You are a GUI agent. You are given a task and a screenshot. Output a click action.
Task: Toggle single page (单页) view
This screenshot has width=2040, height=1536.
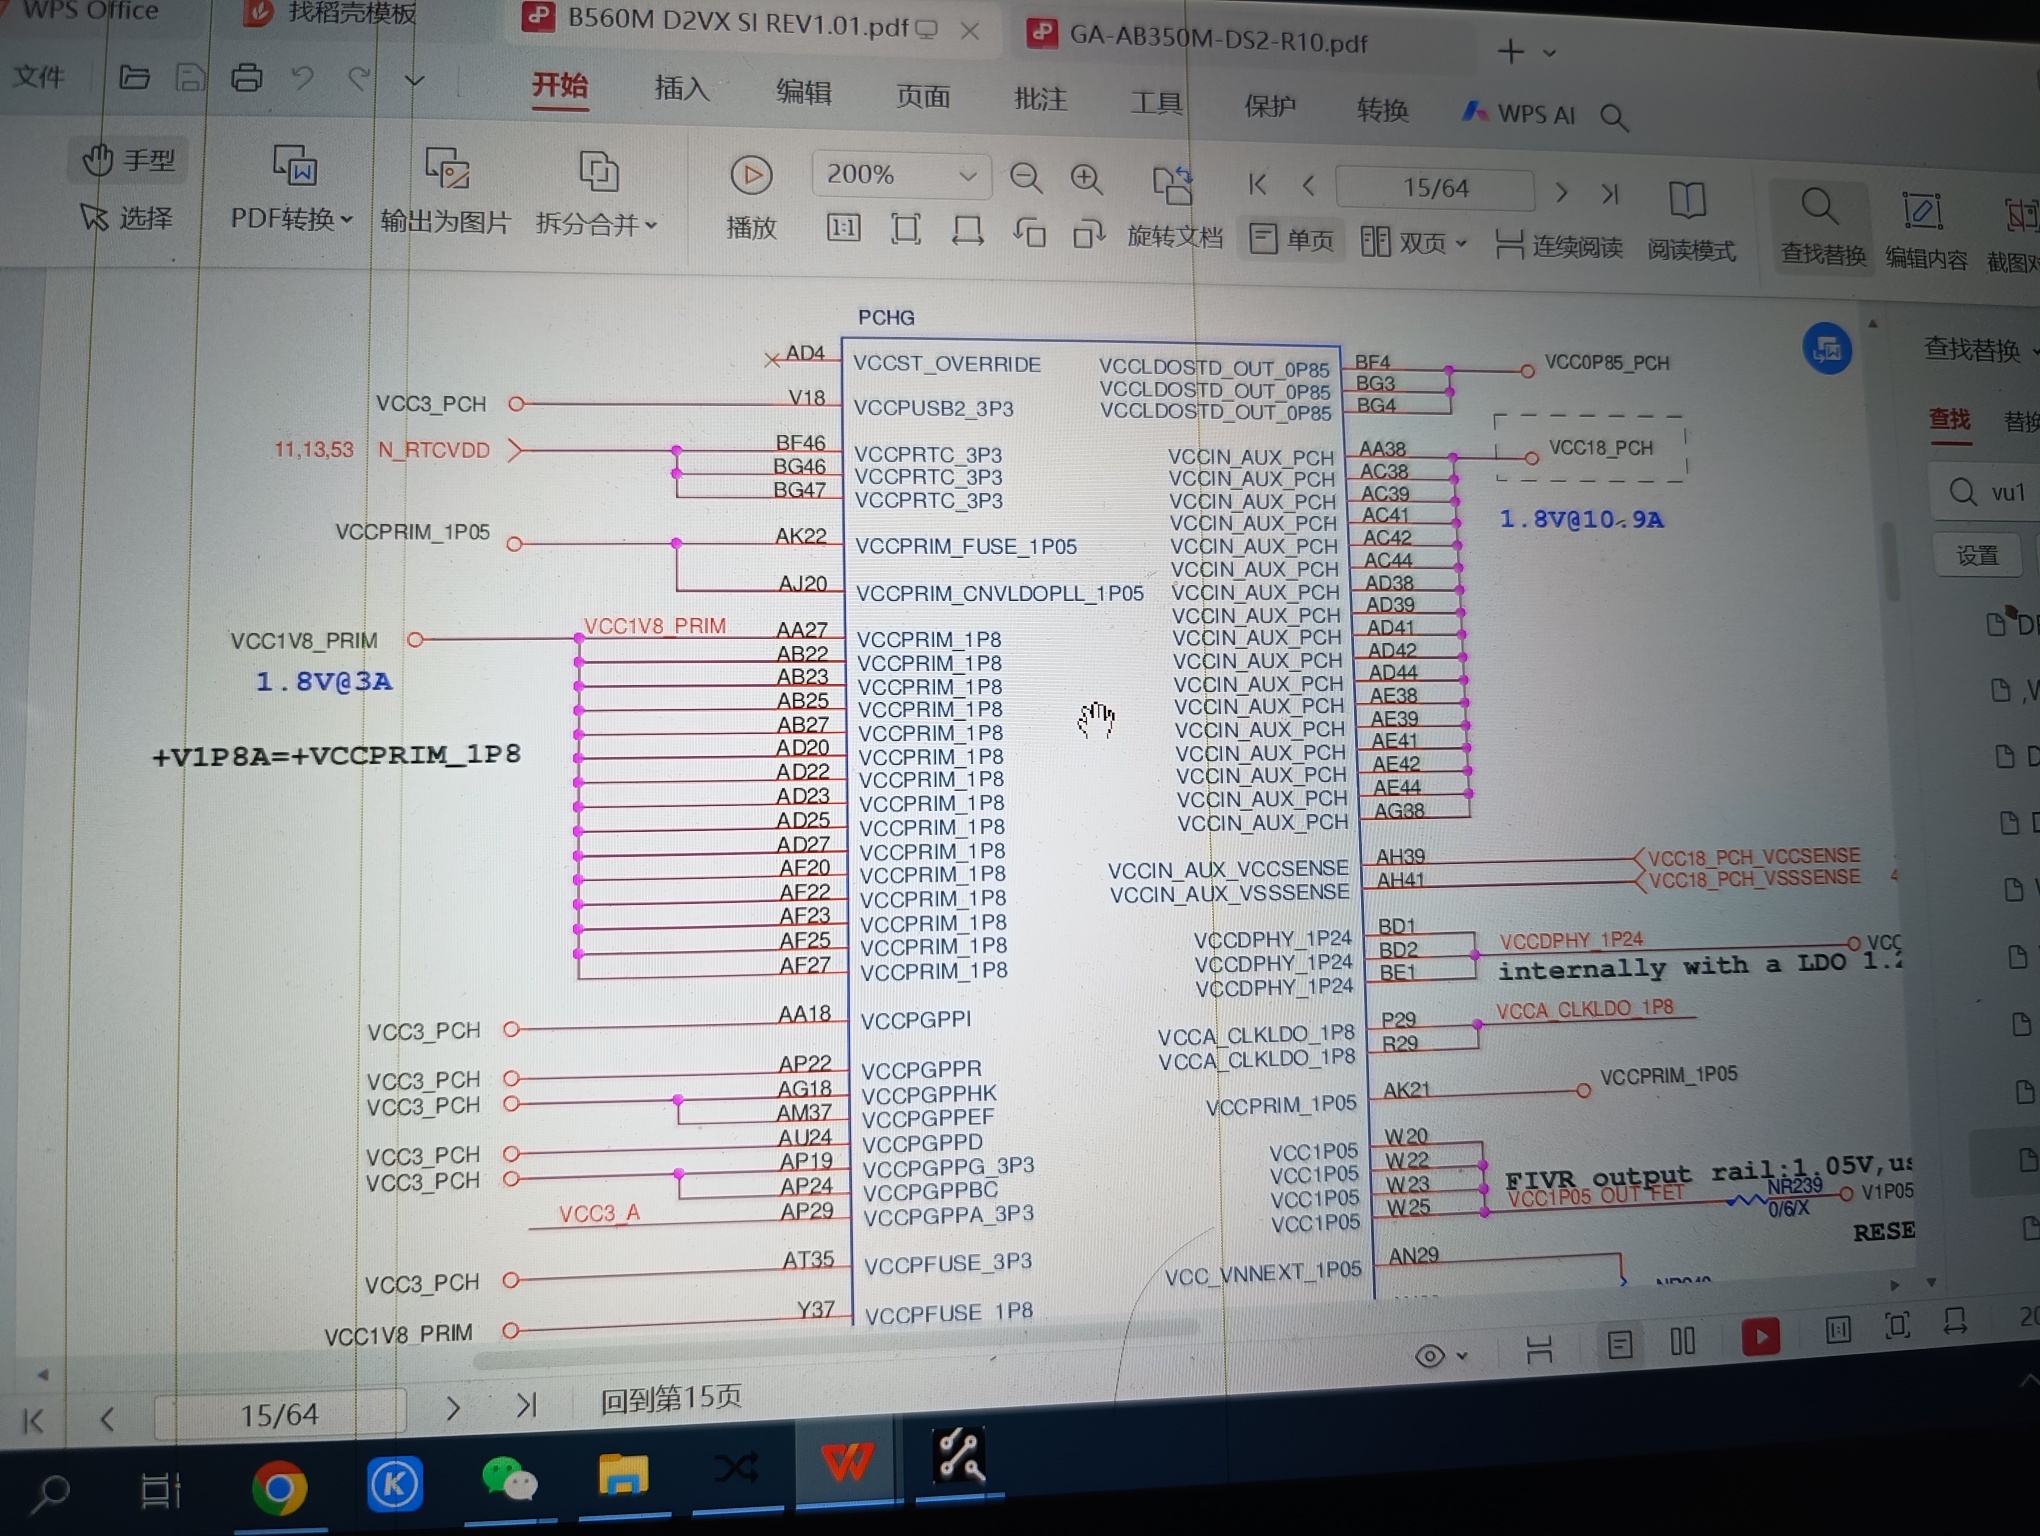point(1292,240)
